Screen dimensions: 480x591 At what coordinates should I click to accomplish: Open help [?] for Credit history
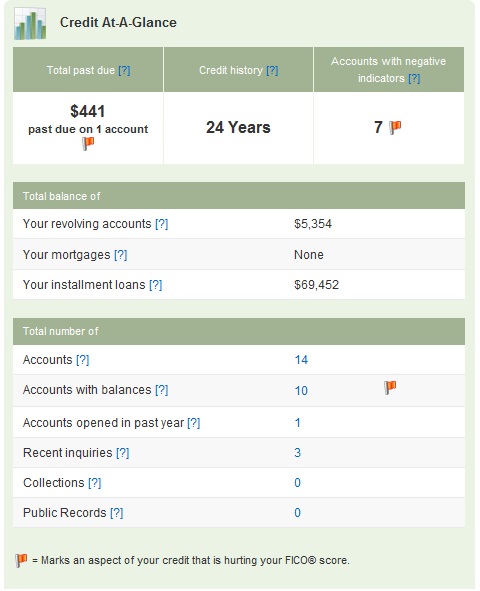[x=272, y=70]
